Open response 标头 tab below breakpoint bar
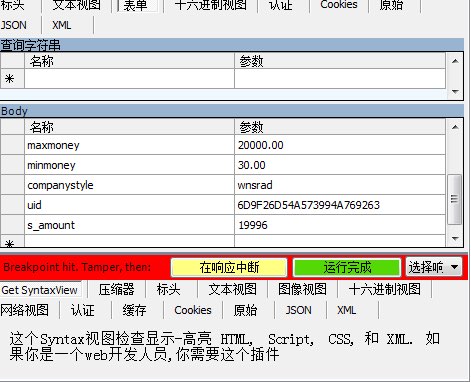The height and width of the screenshot is (382, 471). pos(168,289)
